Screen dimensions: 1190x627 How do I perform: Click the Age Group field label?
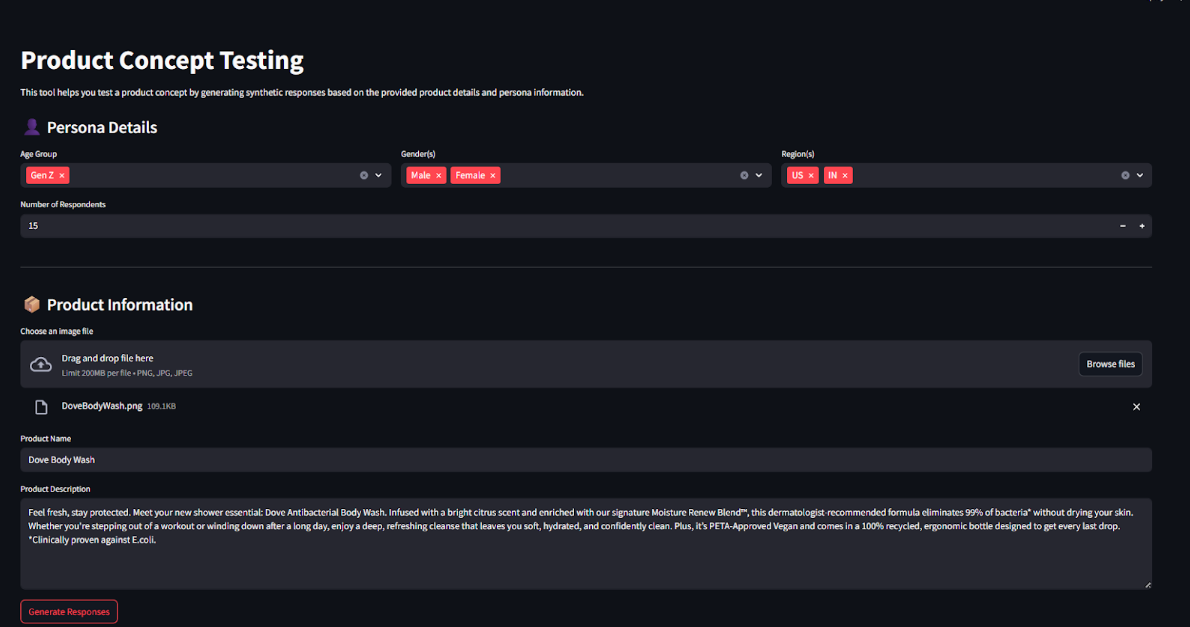click(x=39, y=154)
